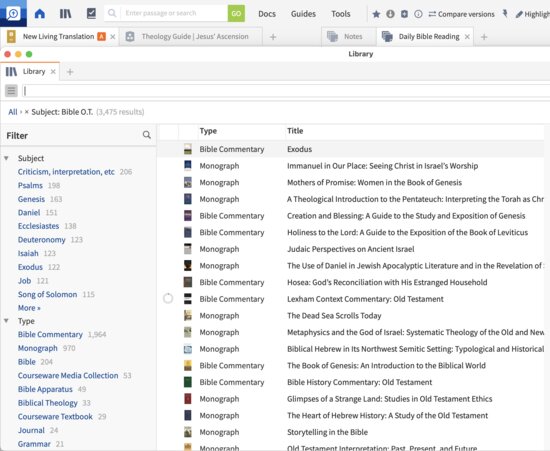The image size is (550, 451).
Task: Show more subjects with More »
Action: tap(29, 308)
